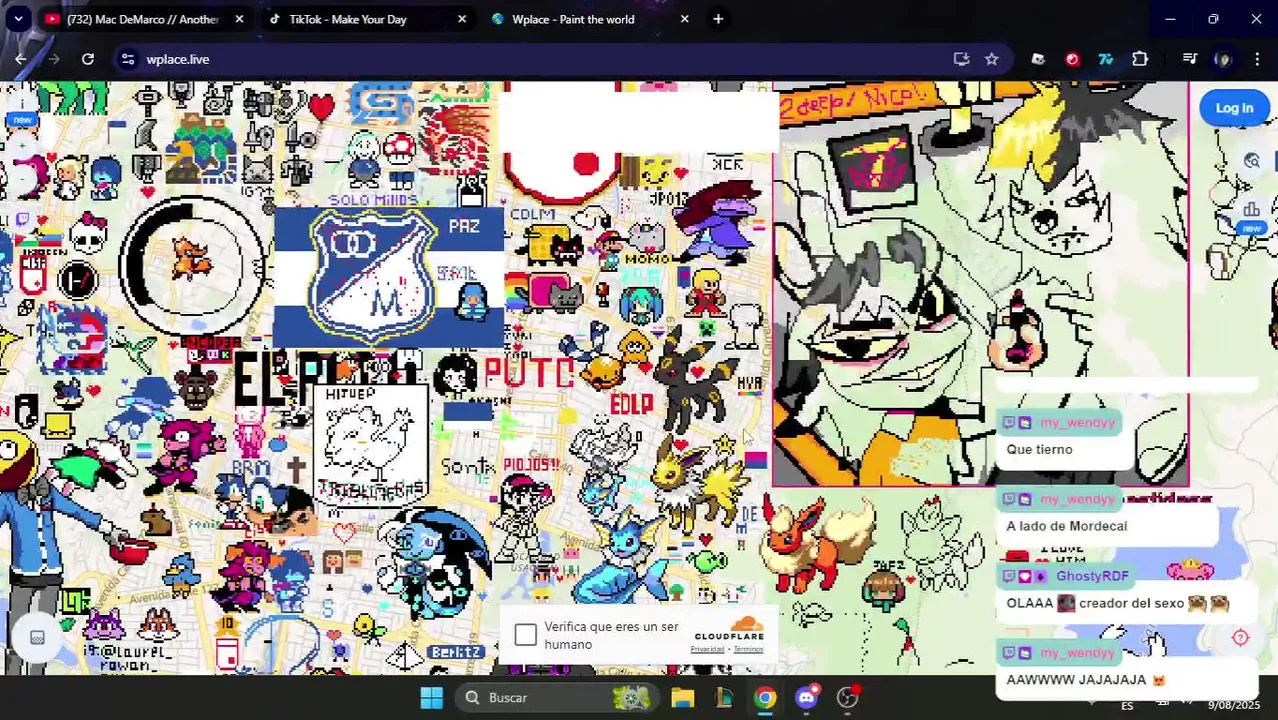
Task: Close the Wplace tab
Action: click(685, 19)
